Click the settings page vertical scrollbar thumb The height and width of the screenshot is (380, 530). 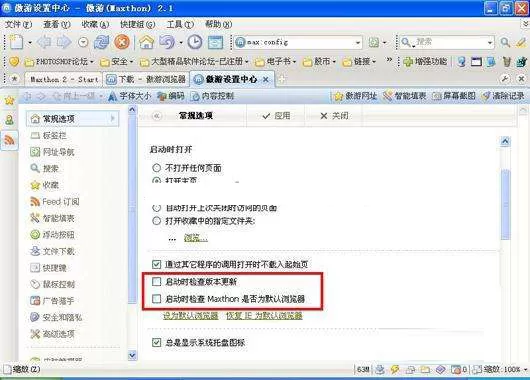pos(506,204)
